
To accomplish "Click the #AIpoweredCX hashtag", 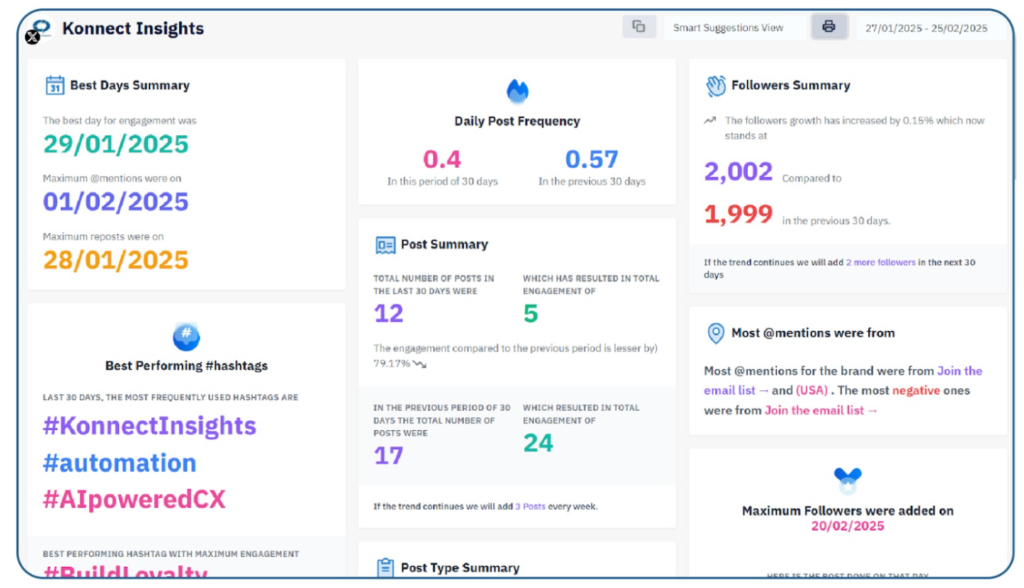I will coord(135,500).
